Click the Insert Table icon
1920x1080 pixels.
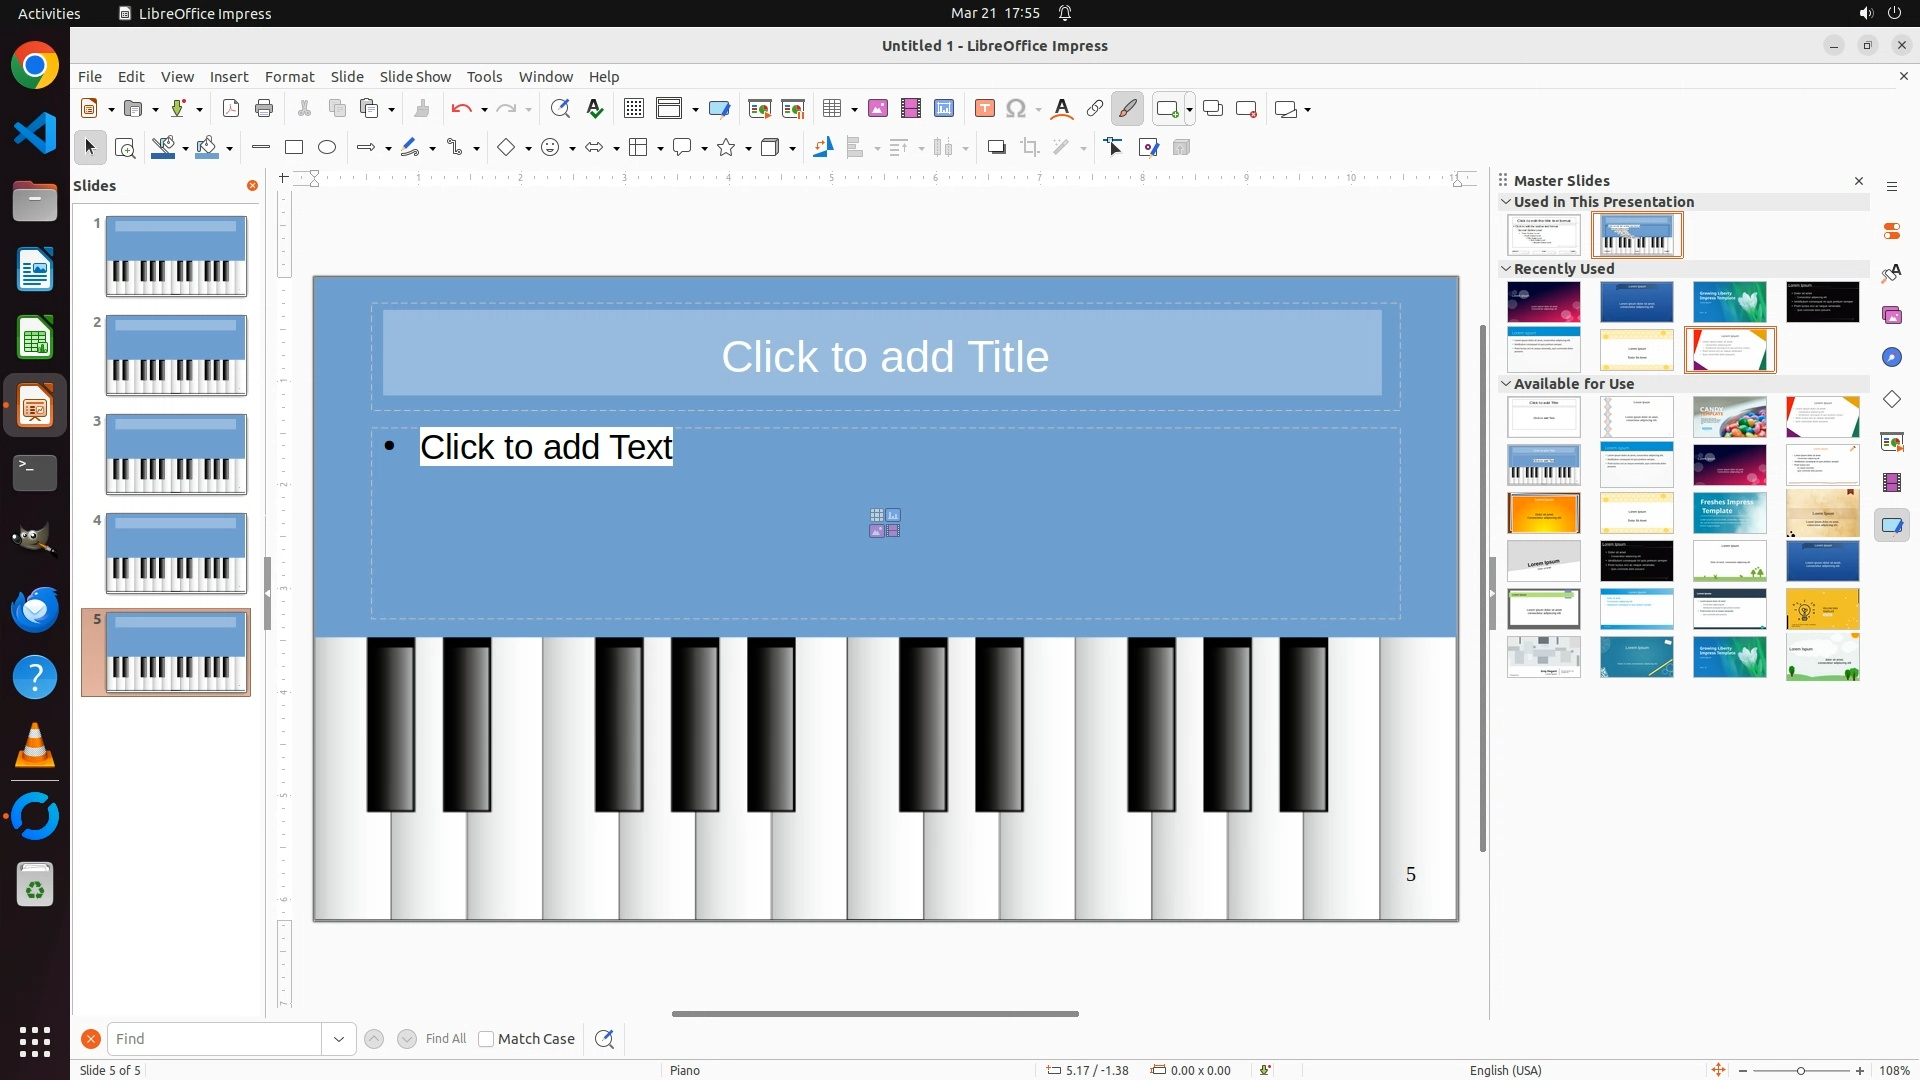tap(832, 109)
